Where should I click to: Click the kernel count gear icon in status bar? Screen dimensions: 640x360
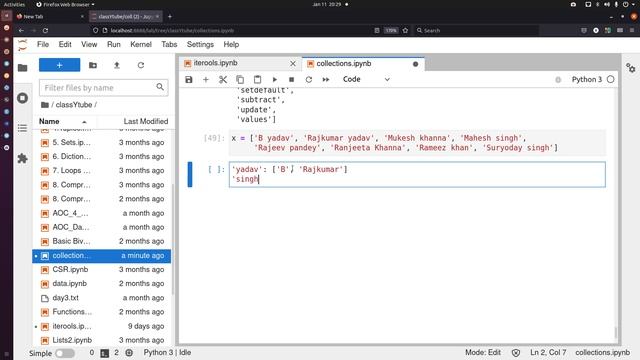point(129,353)
